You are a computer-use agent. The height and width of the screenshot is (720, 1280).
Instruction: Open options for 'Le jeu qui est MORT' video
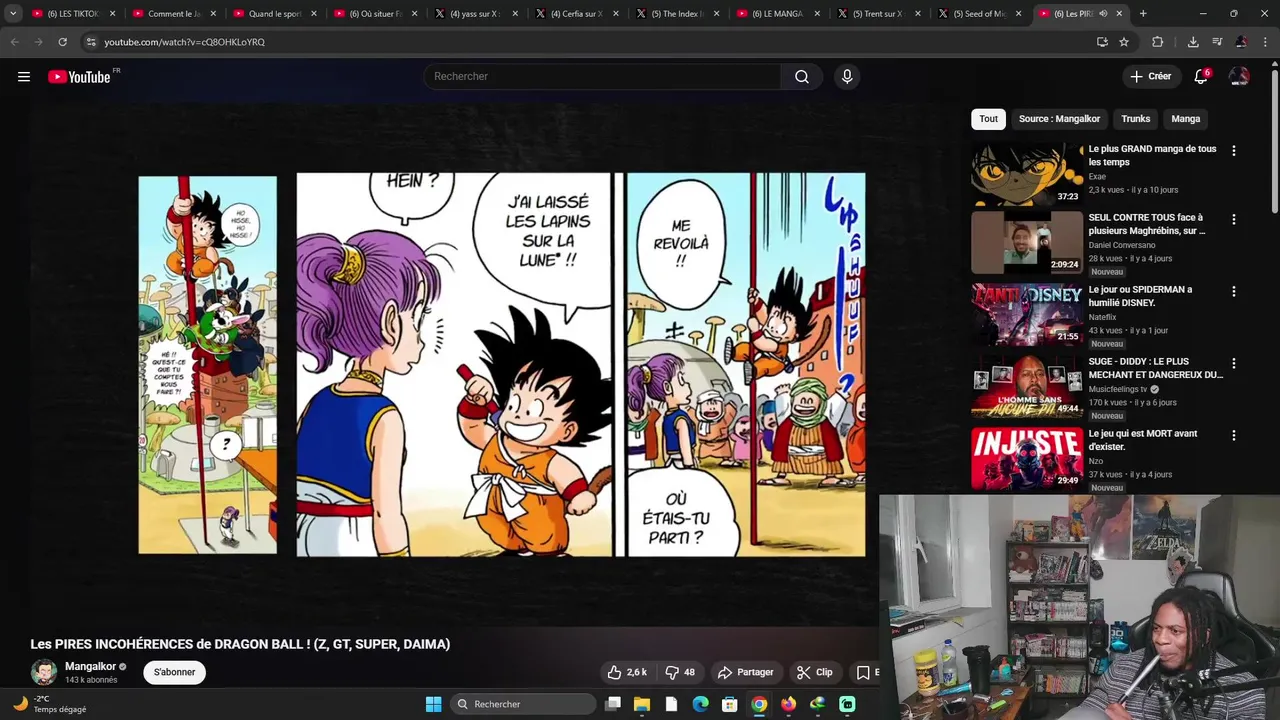pyautogui.click(x=1233, y=435)
